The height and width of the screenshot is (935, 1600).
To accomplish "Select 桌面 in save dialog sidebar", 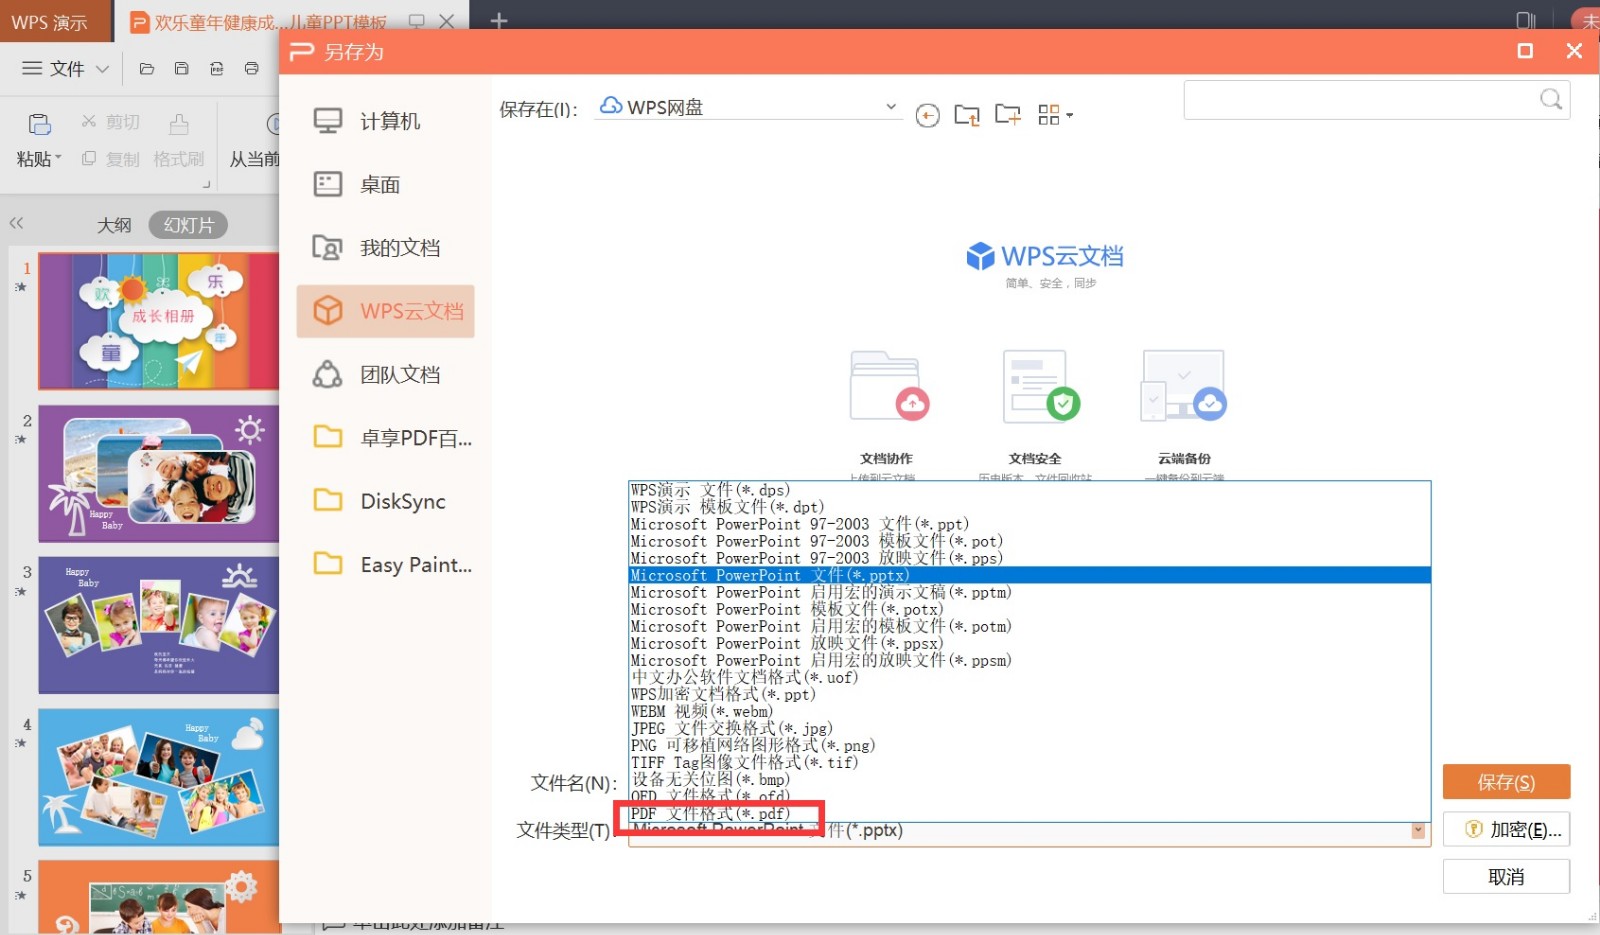I will pyautogui.click(x=386, y=184).
